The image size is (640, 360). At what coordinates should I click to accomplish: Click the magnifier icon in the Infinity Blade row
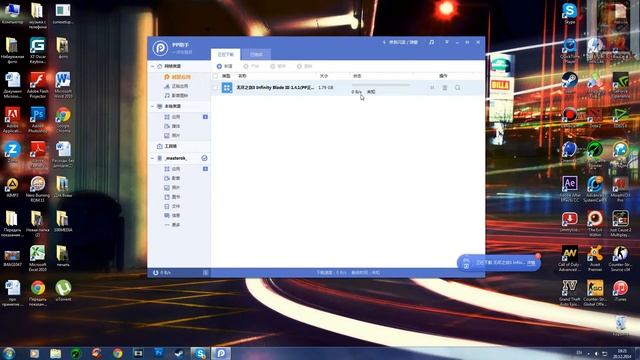(458, 87)
